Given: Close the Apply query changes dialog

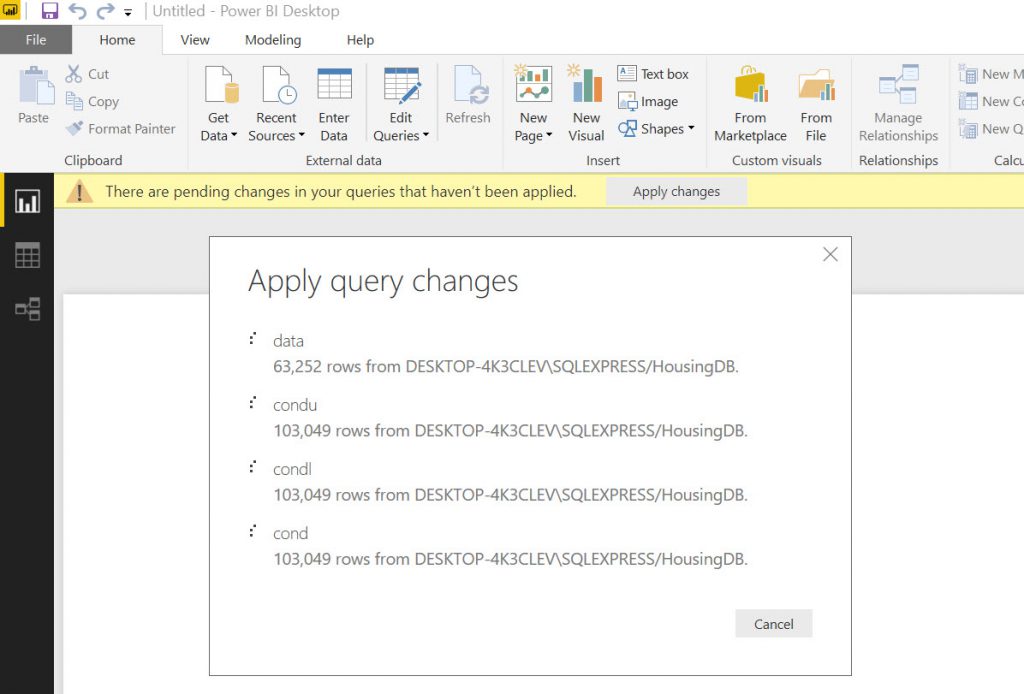Looking at the screenshot, I should (x=829, y=255).
